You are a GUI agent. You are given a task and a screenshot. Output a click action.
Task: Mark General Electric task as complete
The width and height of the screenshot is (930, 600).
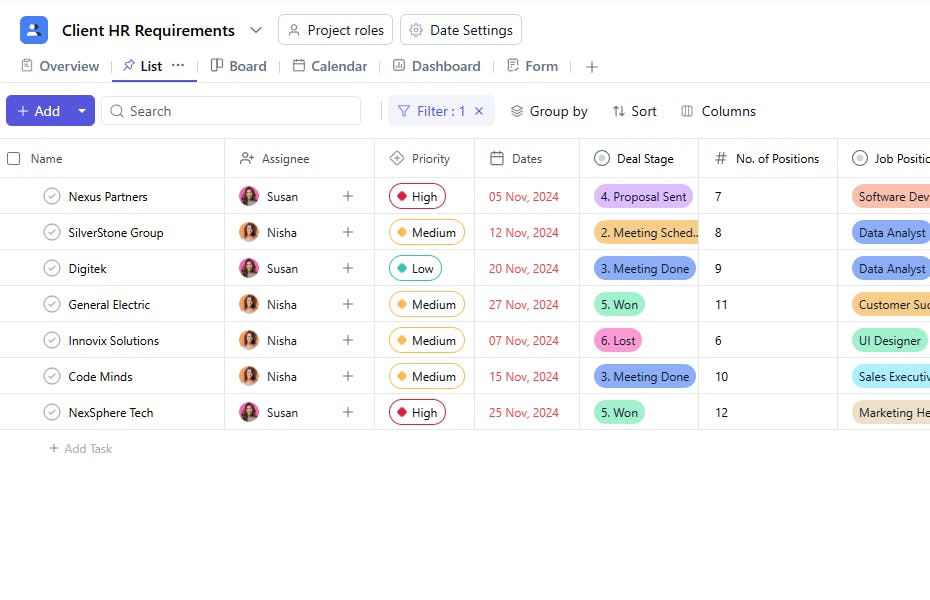[52, 305]
